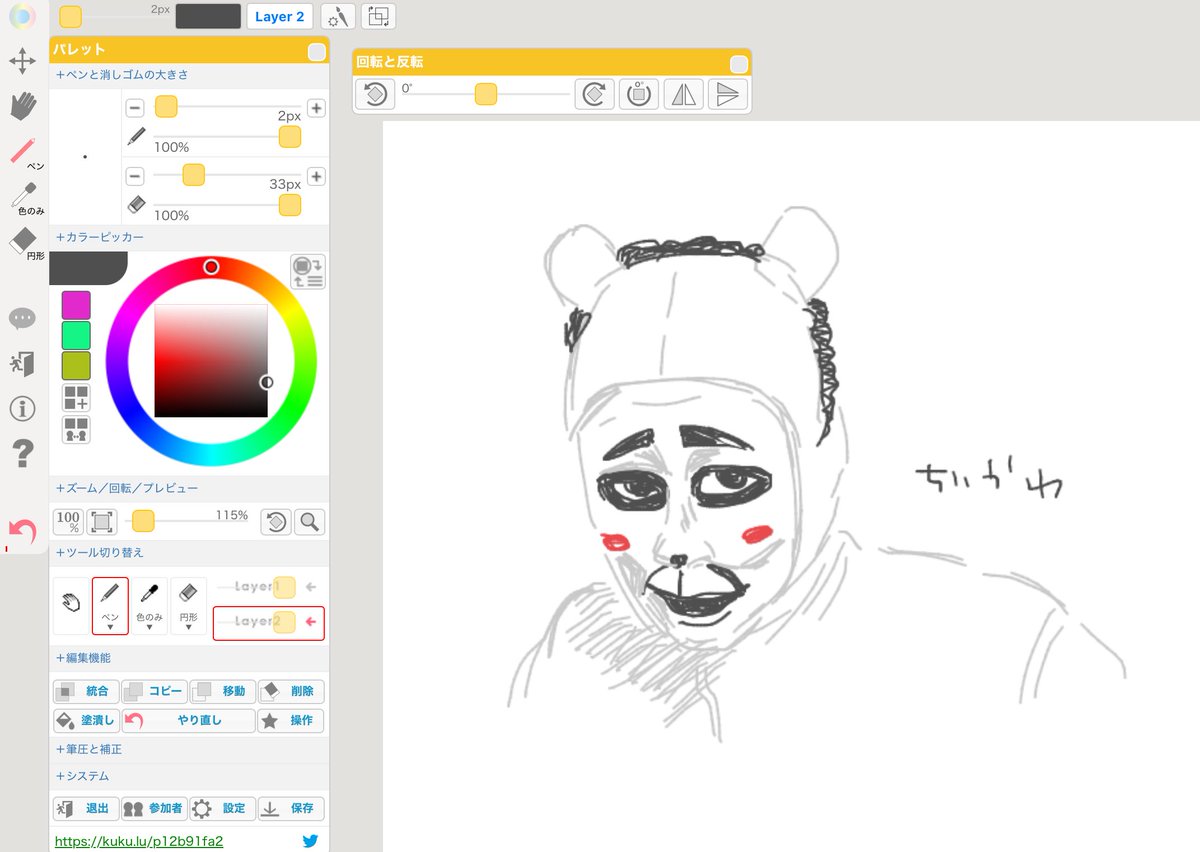Click the exit door icon in the sidebar
1200x852 pixels.
tap(22, 363)
